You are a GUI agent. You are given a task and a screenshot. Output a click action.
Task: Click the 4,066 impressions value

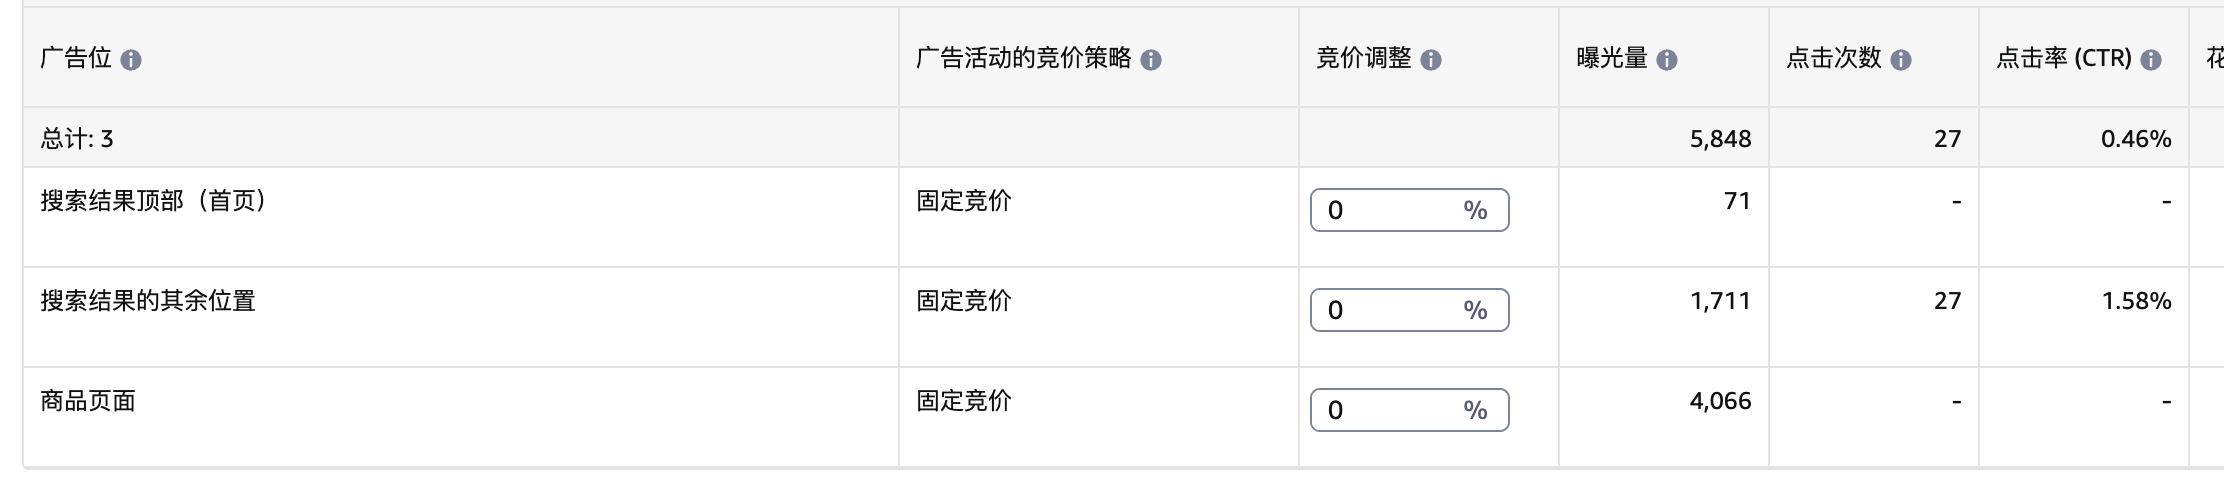point(1720,401)
